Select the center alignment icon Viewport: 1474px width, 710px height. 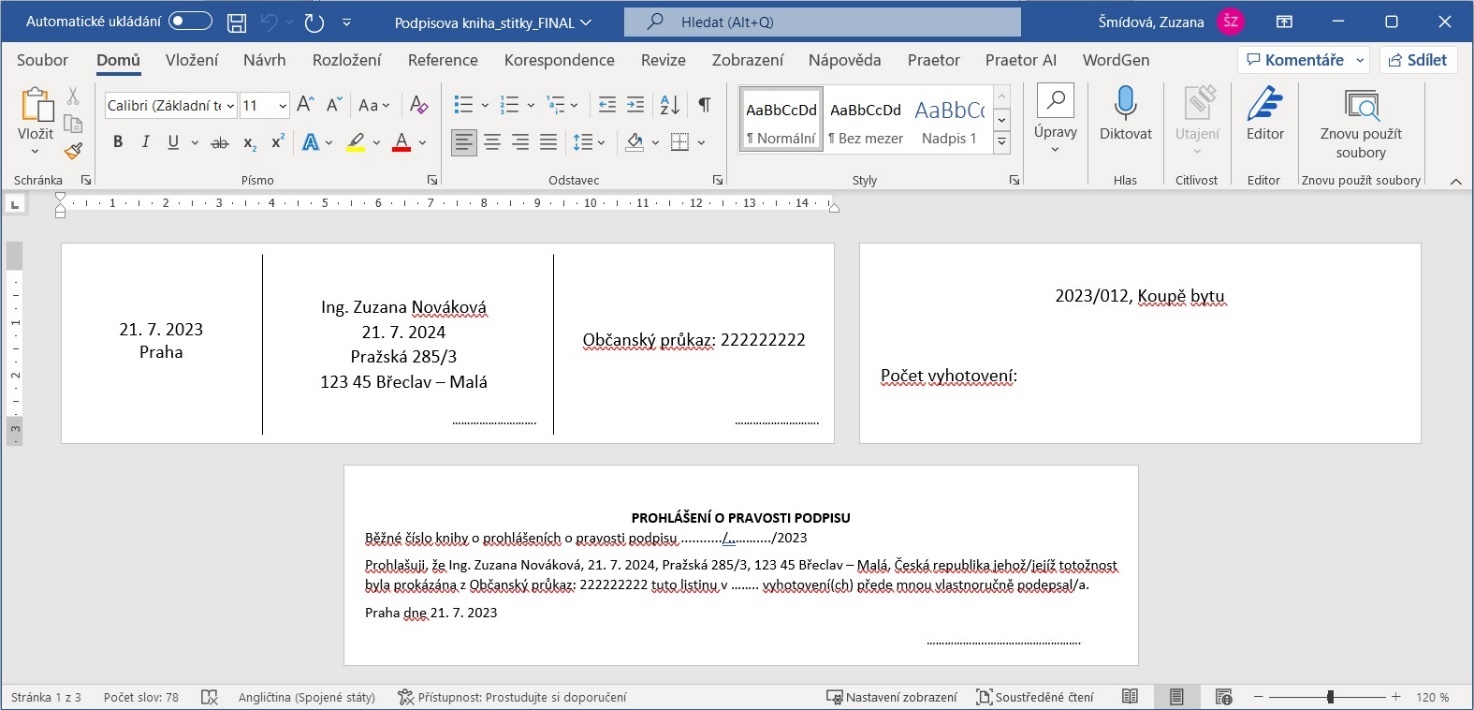491,141
